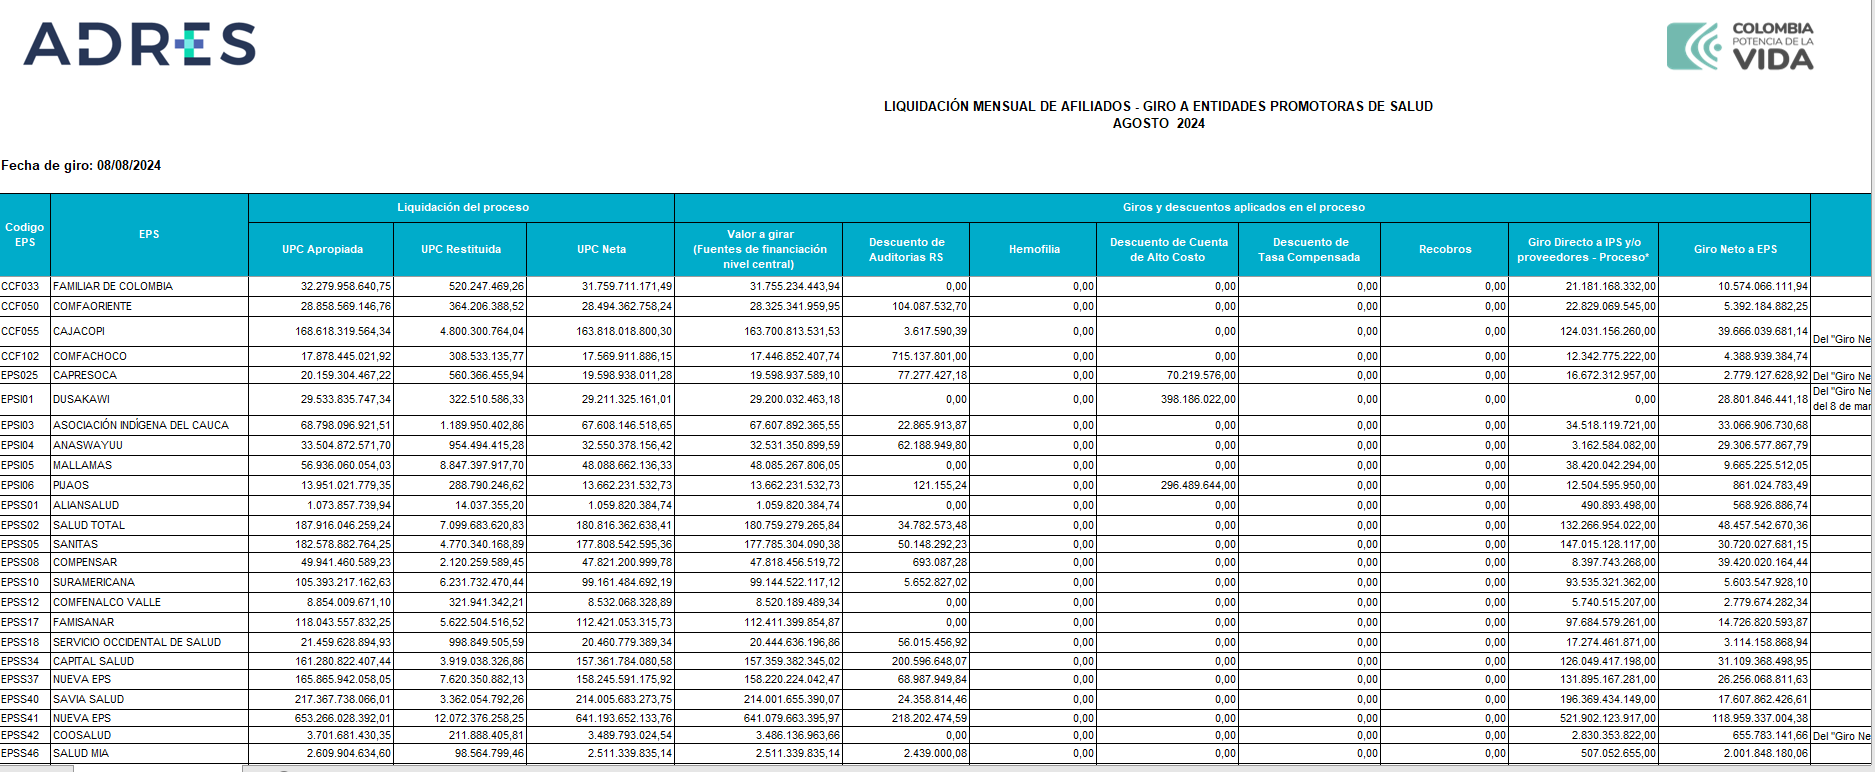This screenshot has height=772, width=1875.
Task: Click the Colombia Potencia de la Vida logo
Action: [x=1740, y=46]
